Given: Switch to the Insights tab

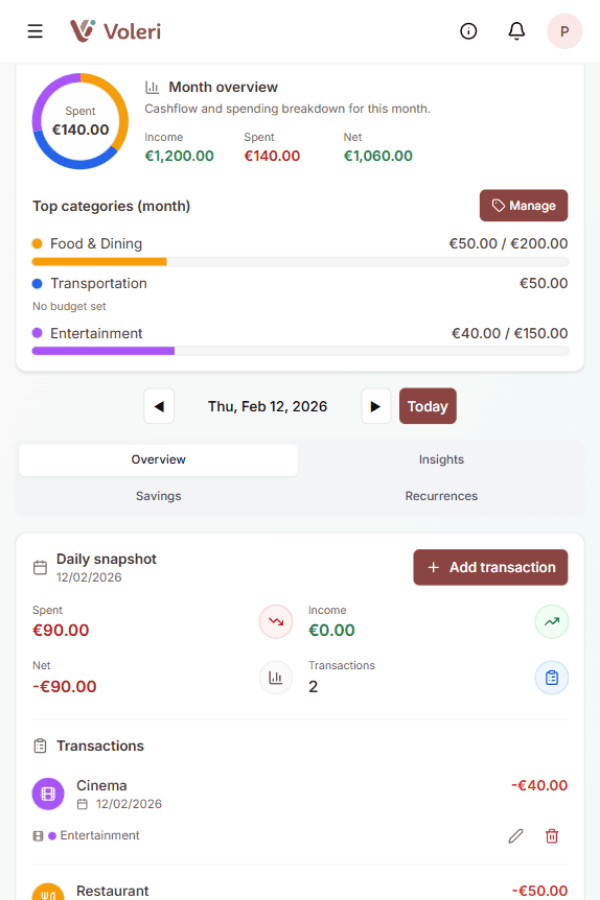Looking at the screenshot, I should [x=441, y=459].
